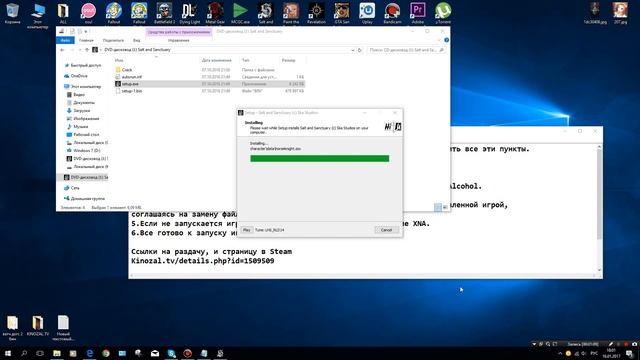The width and height of the screenshot is (640, 360).
Task: Select Homegroup in navigation pane
Action: pyautogui.click(x=84, y=199)
